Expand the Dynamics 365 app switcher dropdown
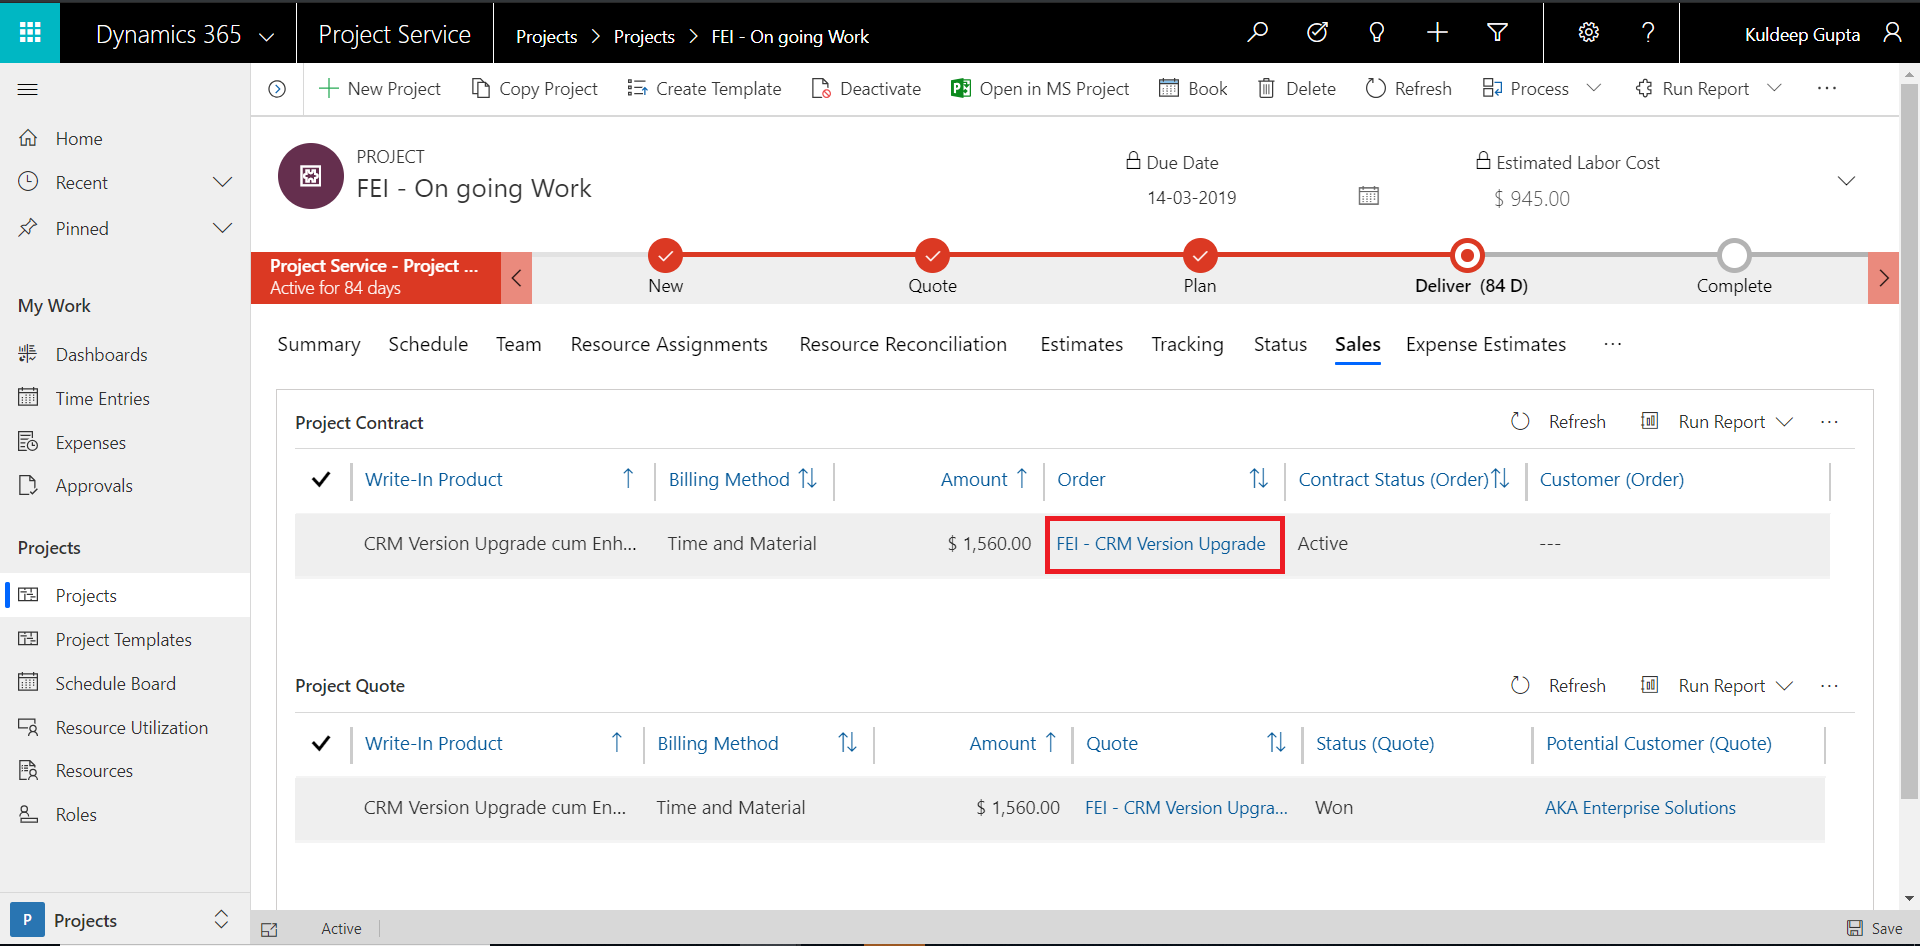Viewport: 1920px width, 946px height. [x=267, y=36]
